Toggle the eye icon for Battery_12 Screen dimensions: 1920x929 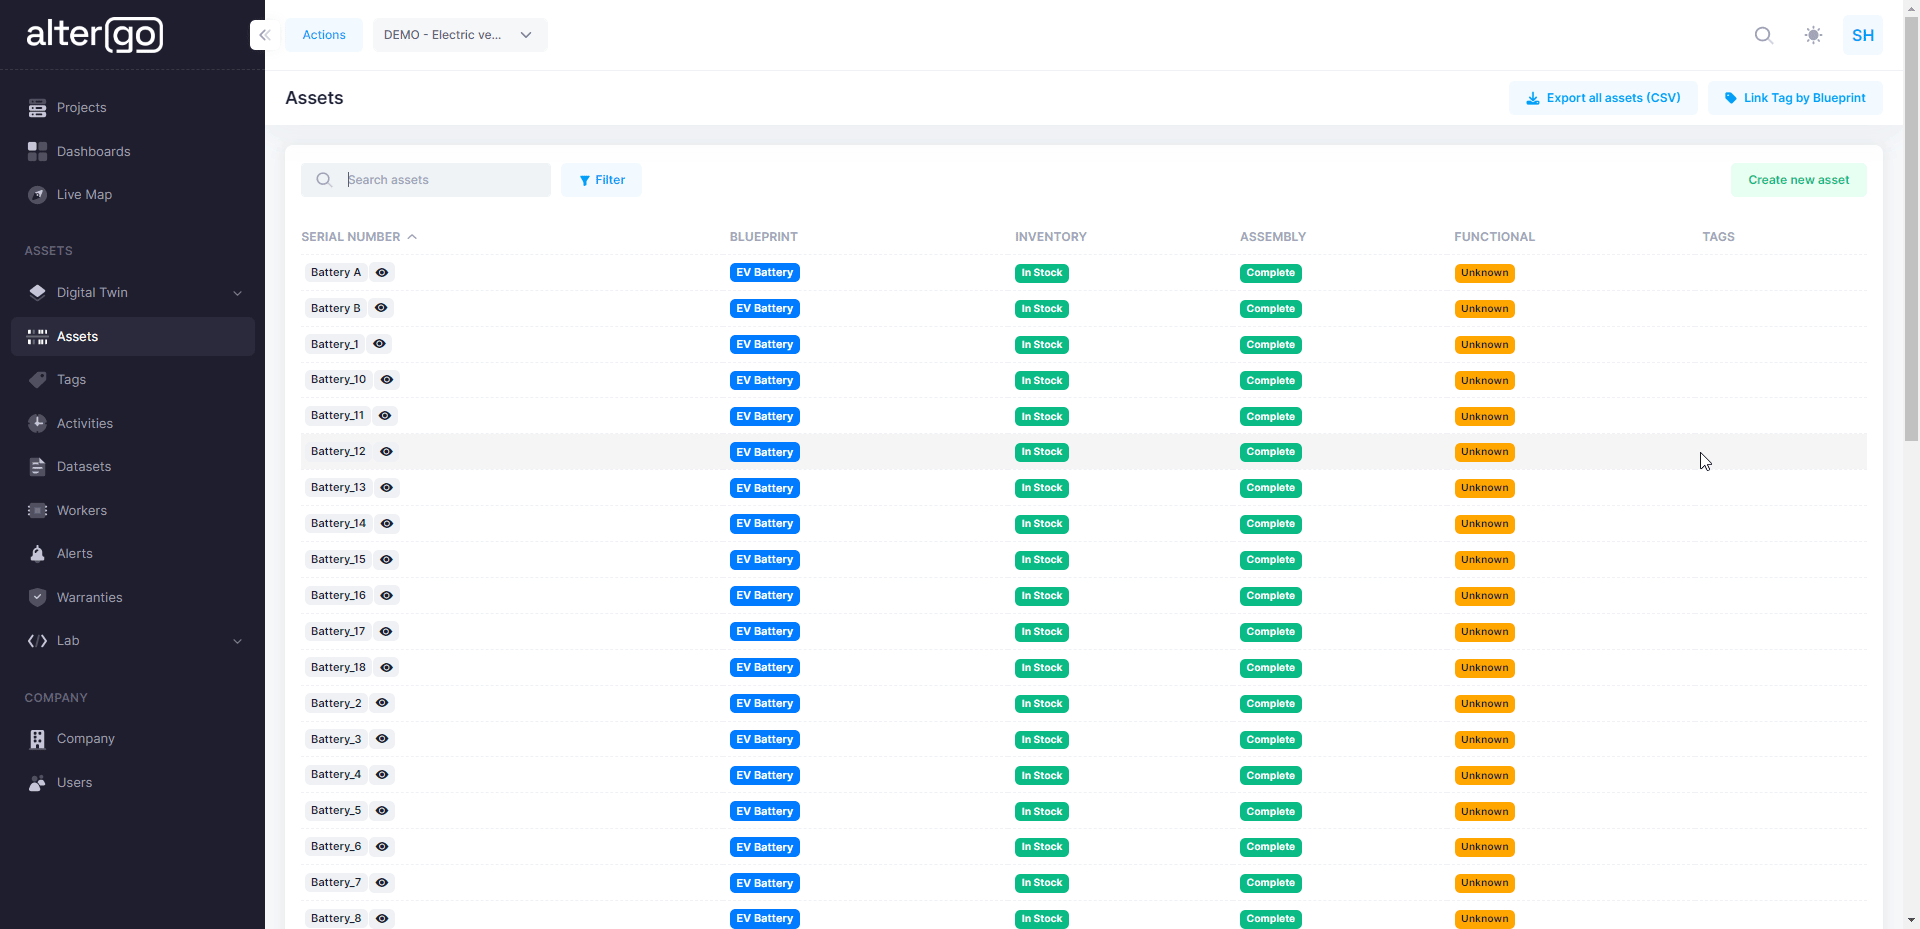click(387, 452)
